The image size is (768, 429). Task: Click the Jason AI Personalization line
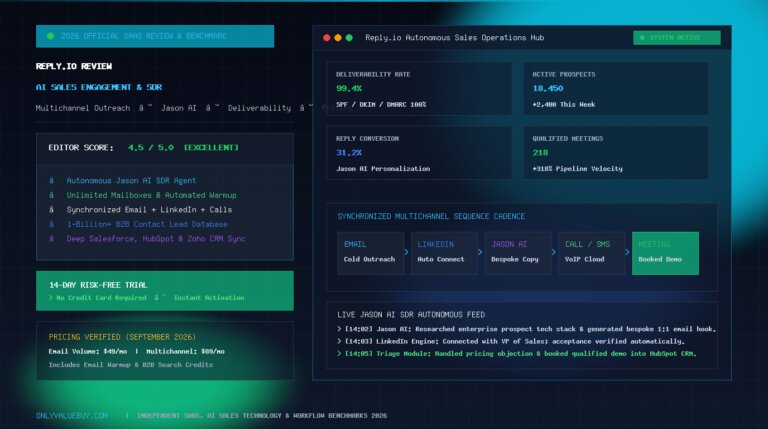[383, 168]
